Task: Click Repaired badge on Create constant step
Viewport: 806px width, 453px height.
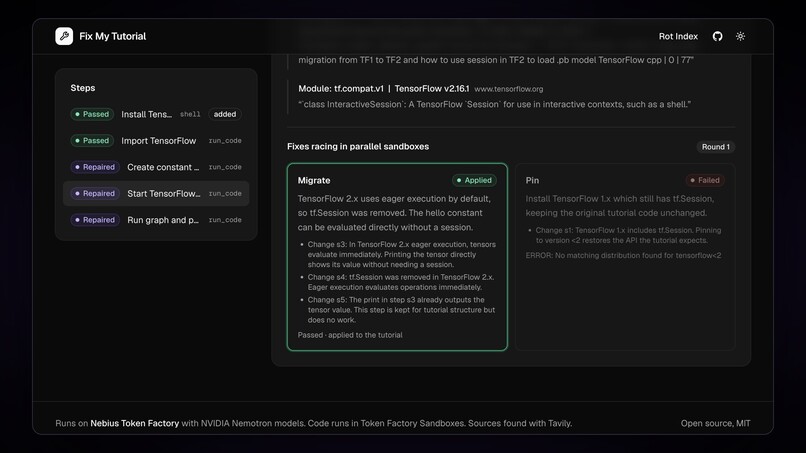Action: click(x=95, y=167)
